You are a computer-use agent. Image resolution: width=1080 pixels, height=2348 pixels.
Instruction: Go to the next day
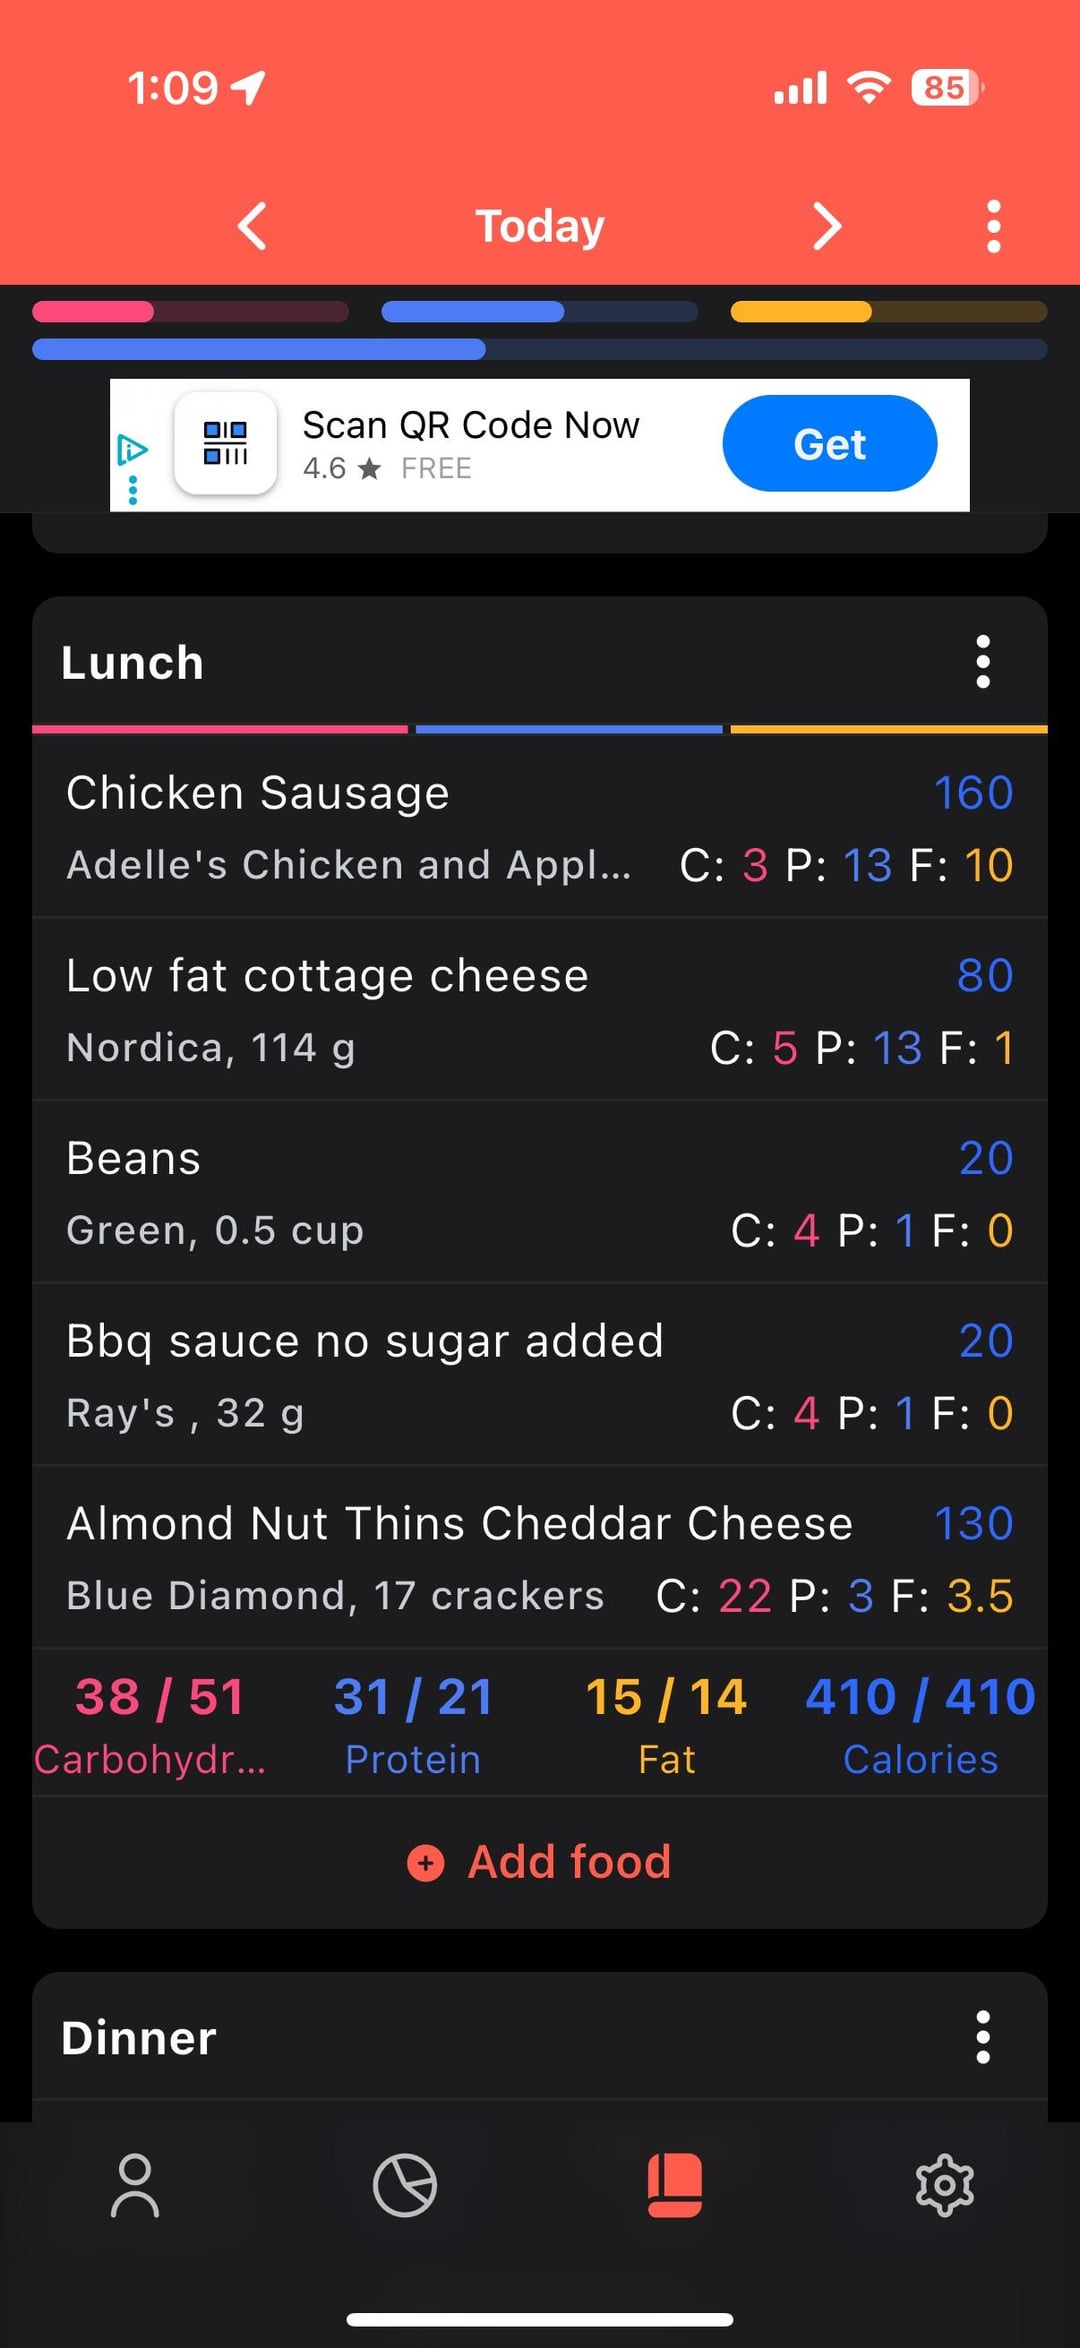[826, 226]
